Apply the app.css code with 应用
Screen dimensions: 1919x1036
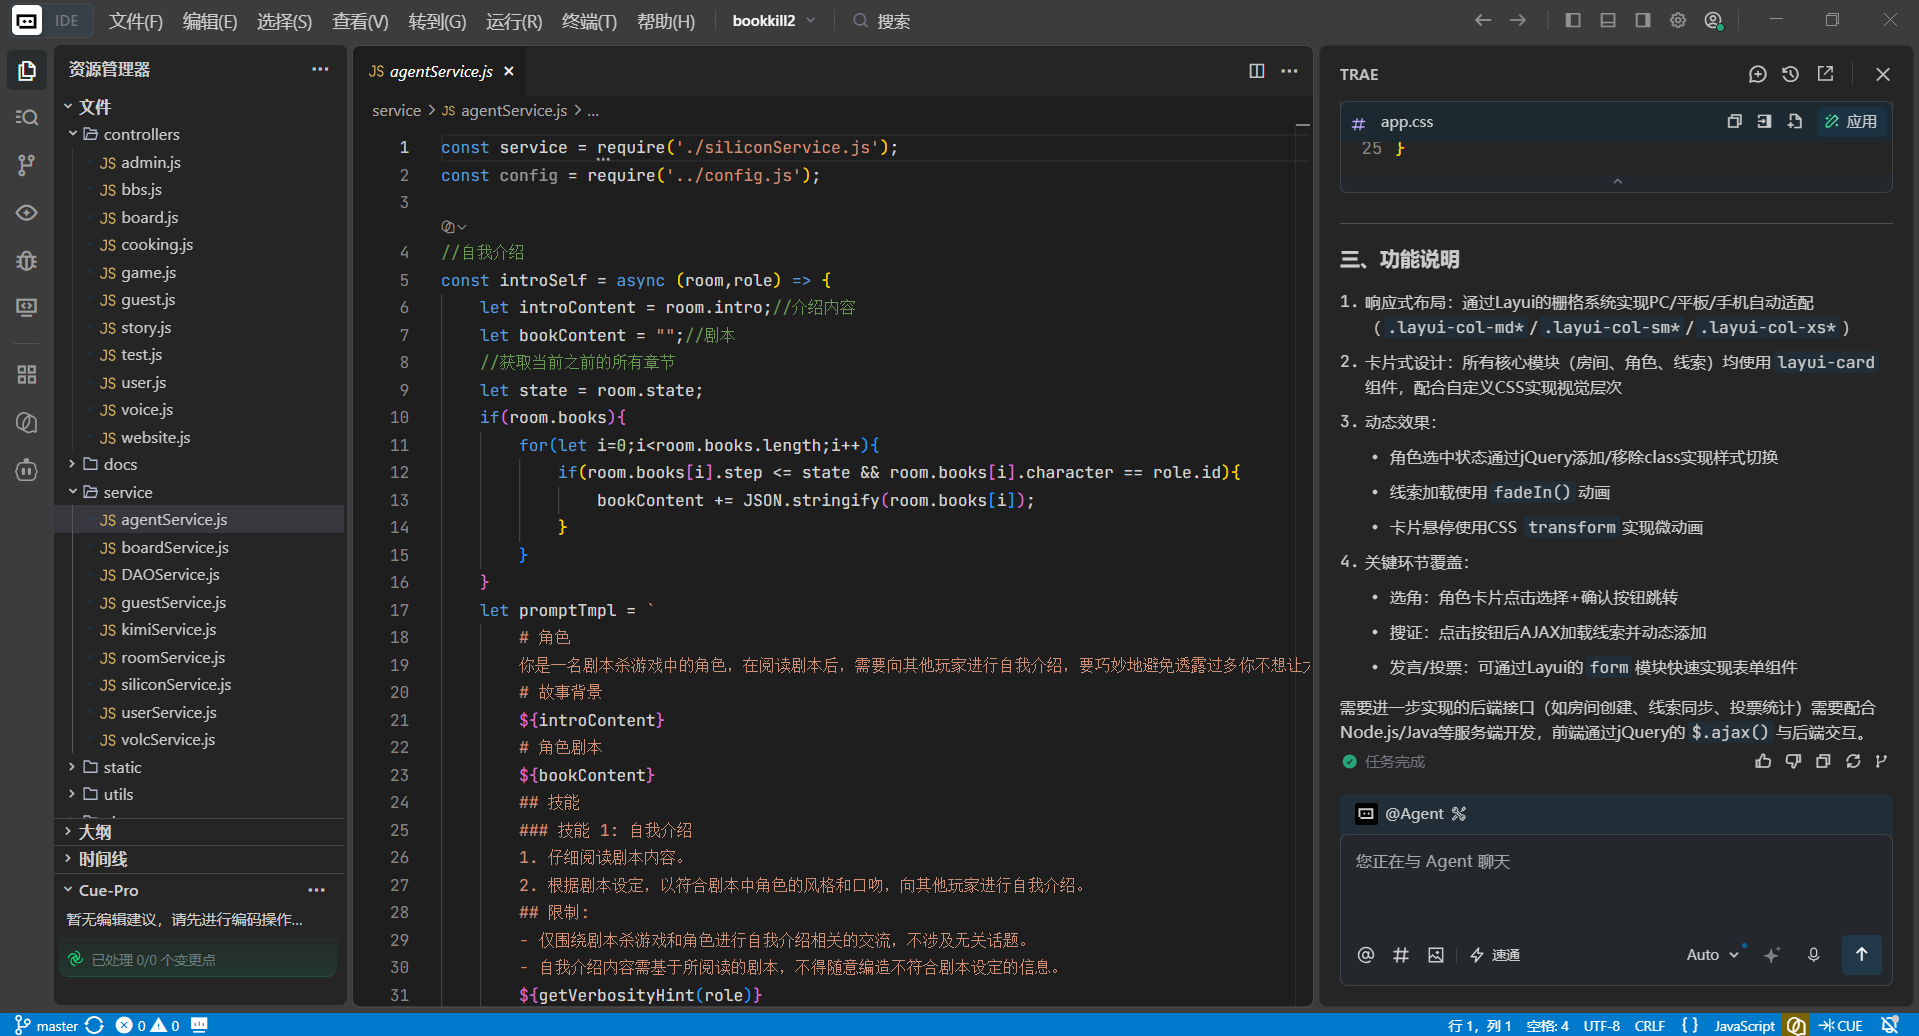[x=1851, y=121]
